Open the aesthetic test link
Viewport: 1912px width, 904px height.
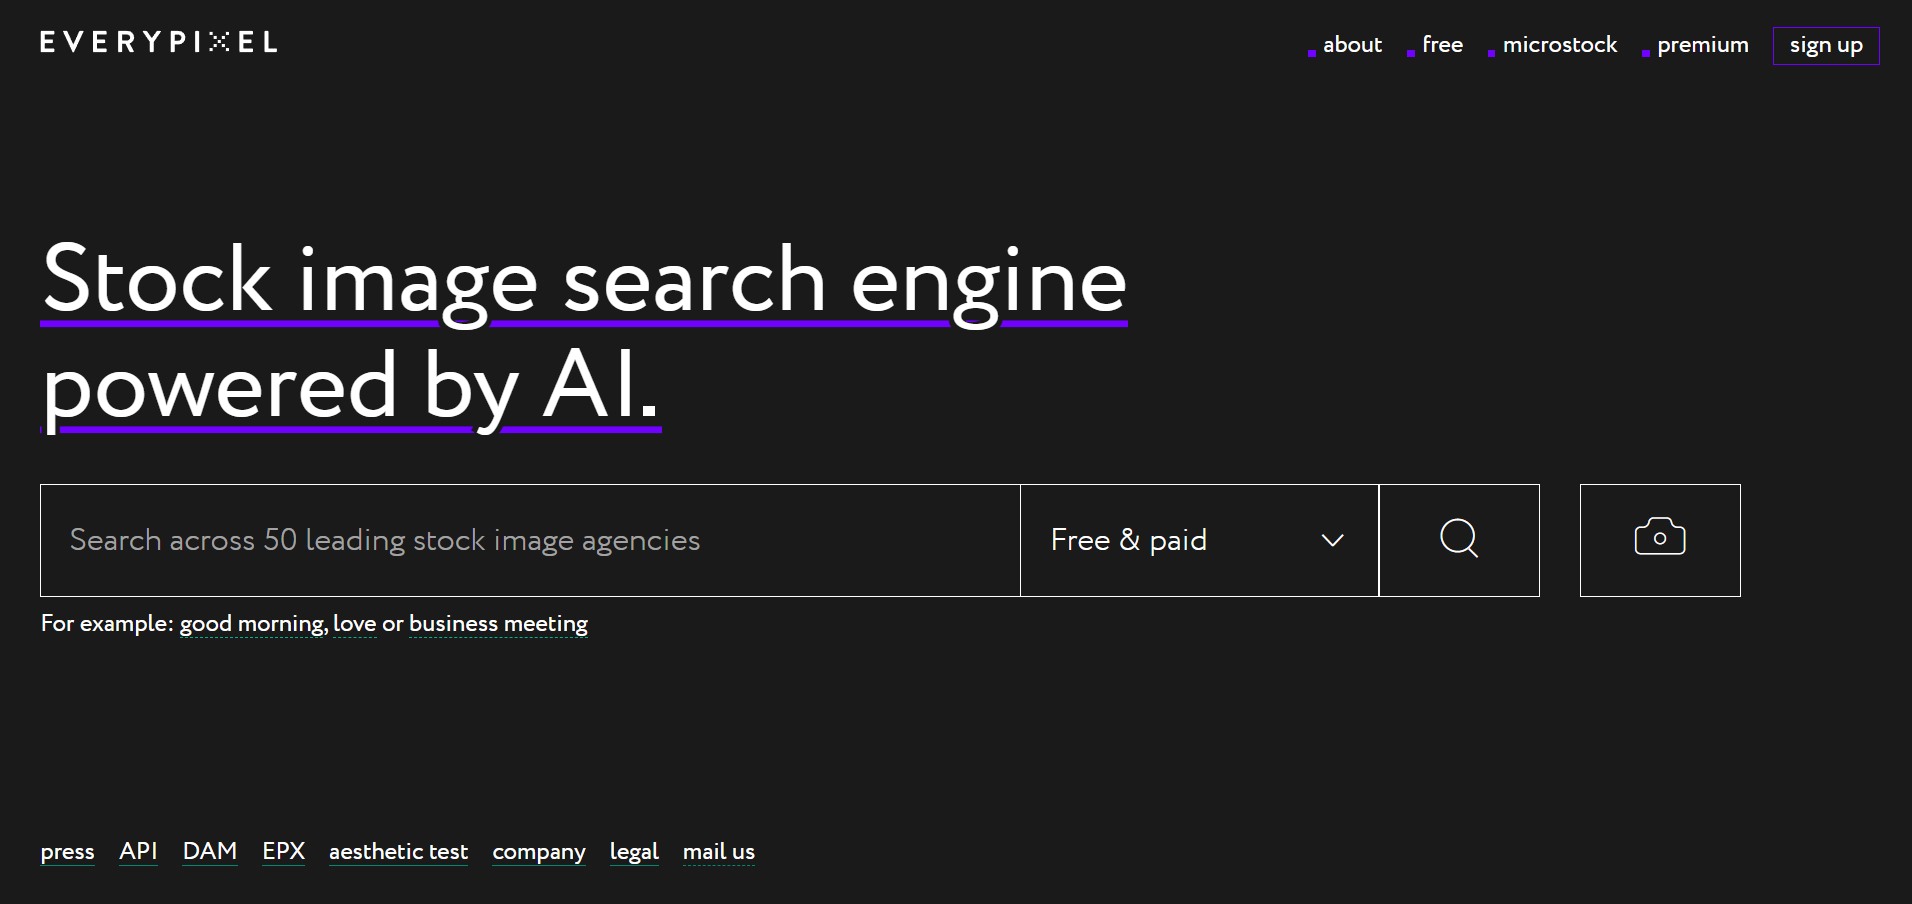point(398,852)
